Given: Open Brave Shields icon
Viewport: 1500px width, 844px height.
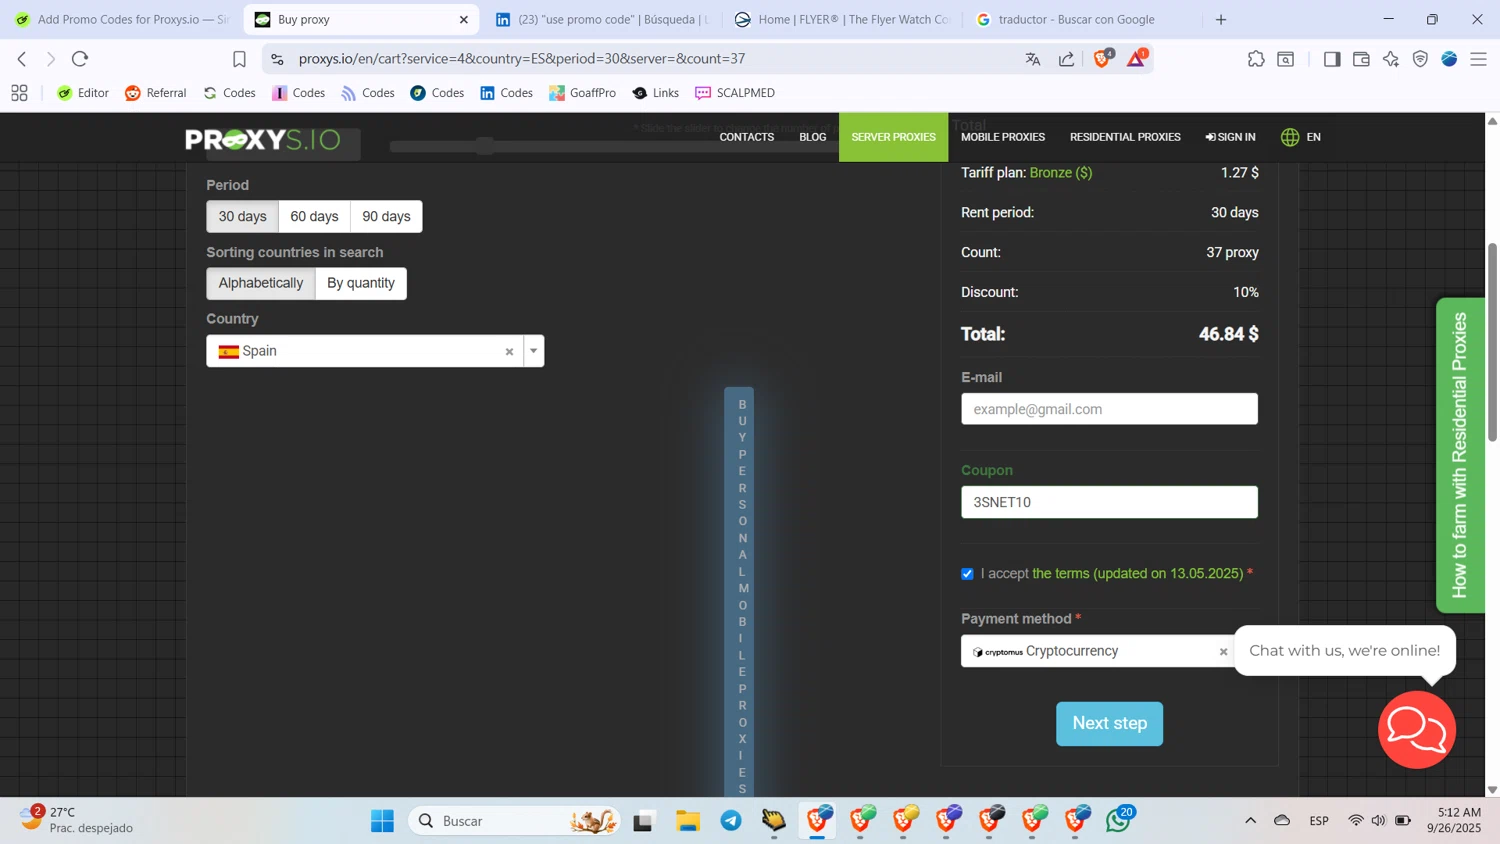Looking at the screenshot, I should tap(1102, 59).
